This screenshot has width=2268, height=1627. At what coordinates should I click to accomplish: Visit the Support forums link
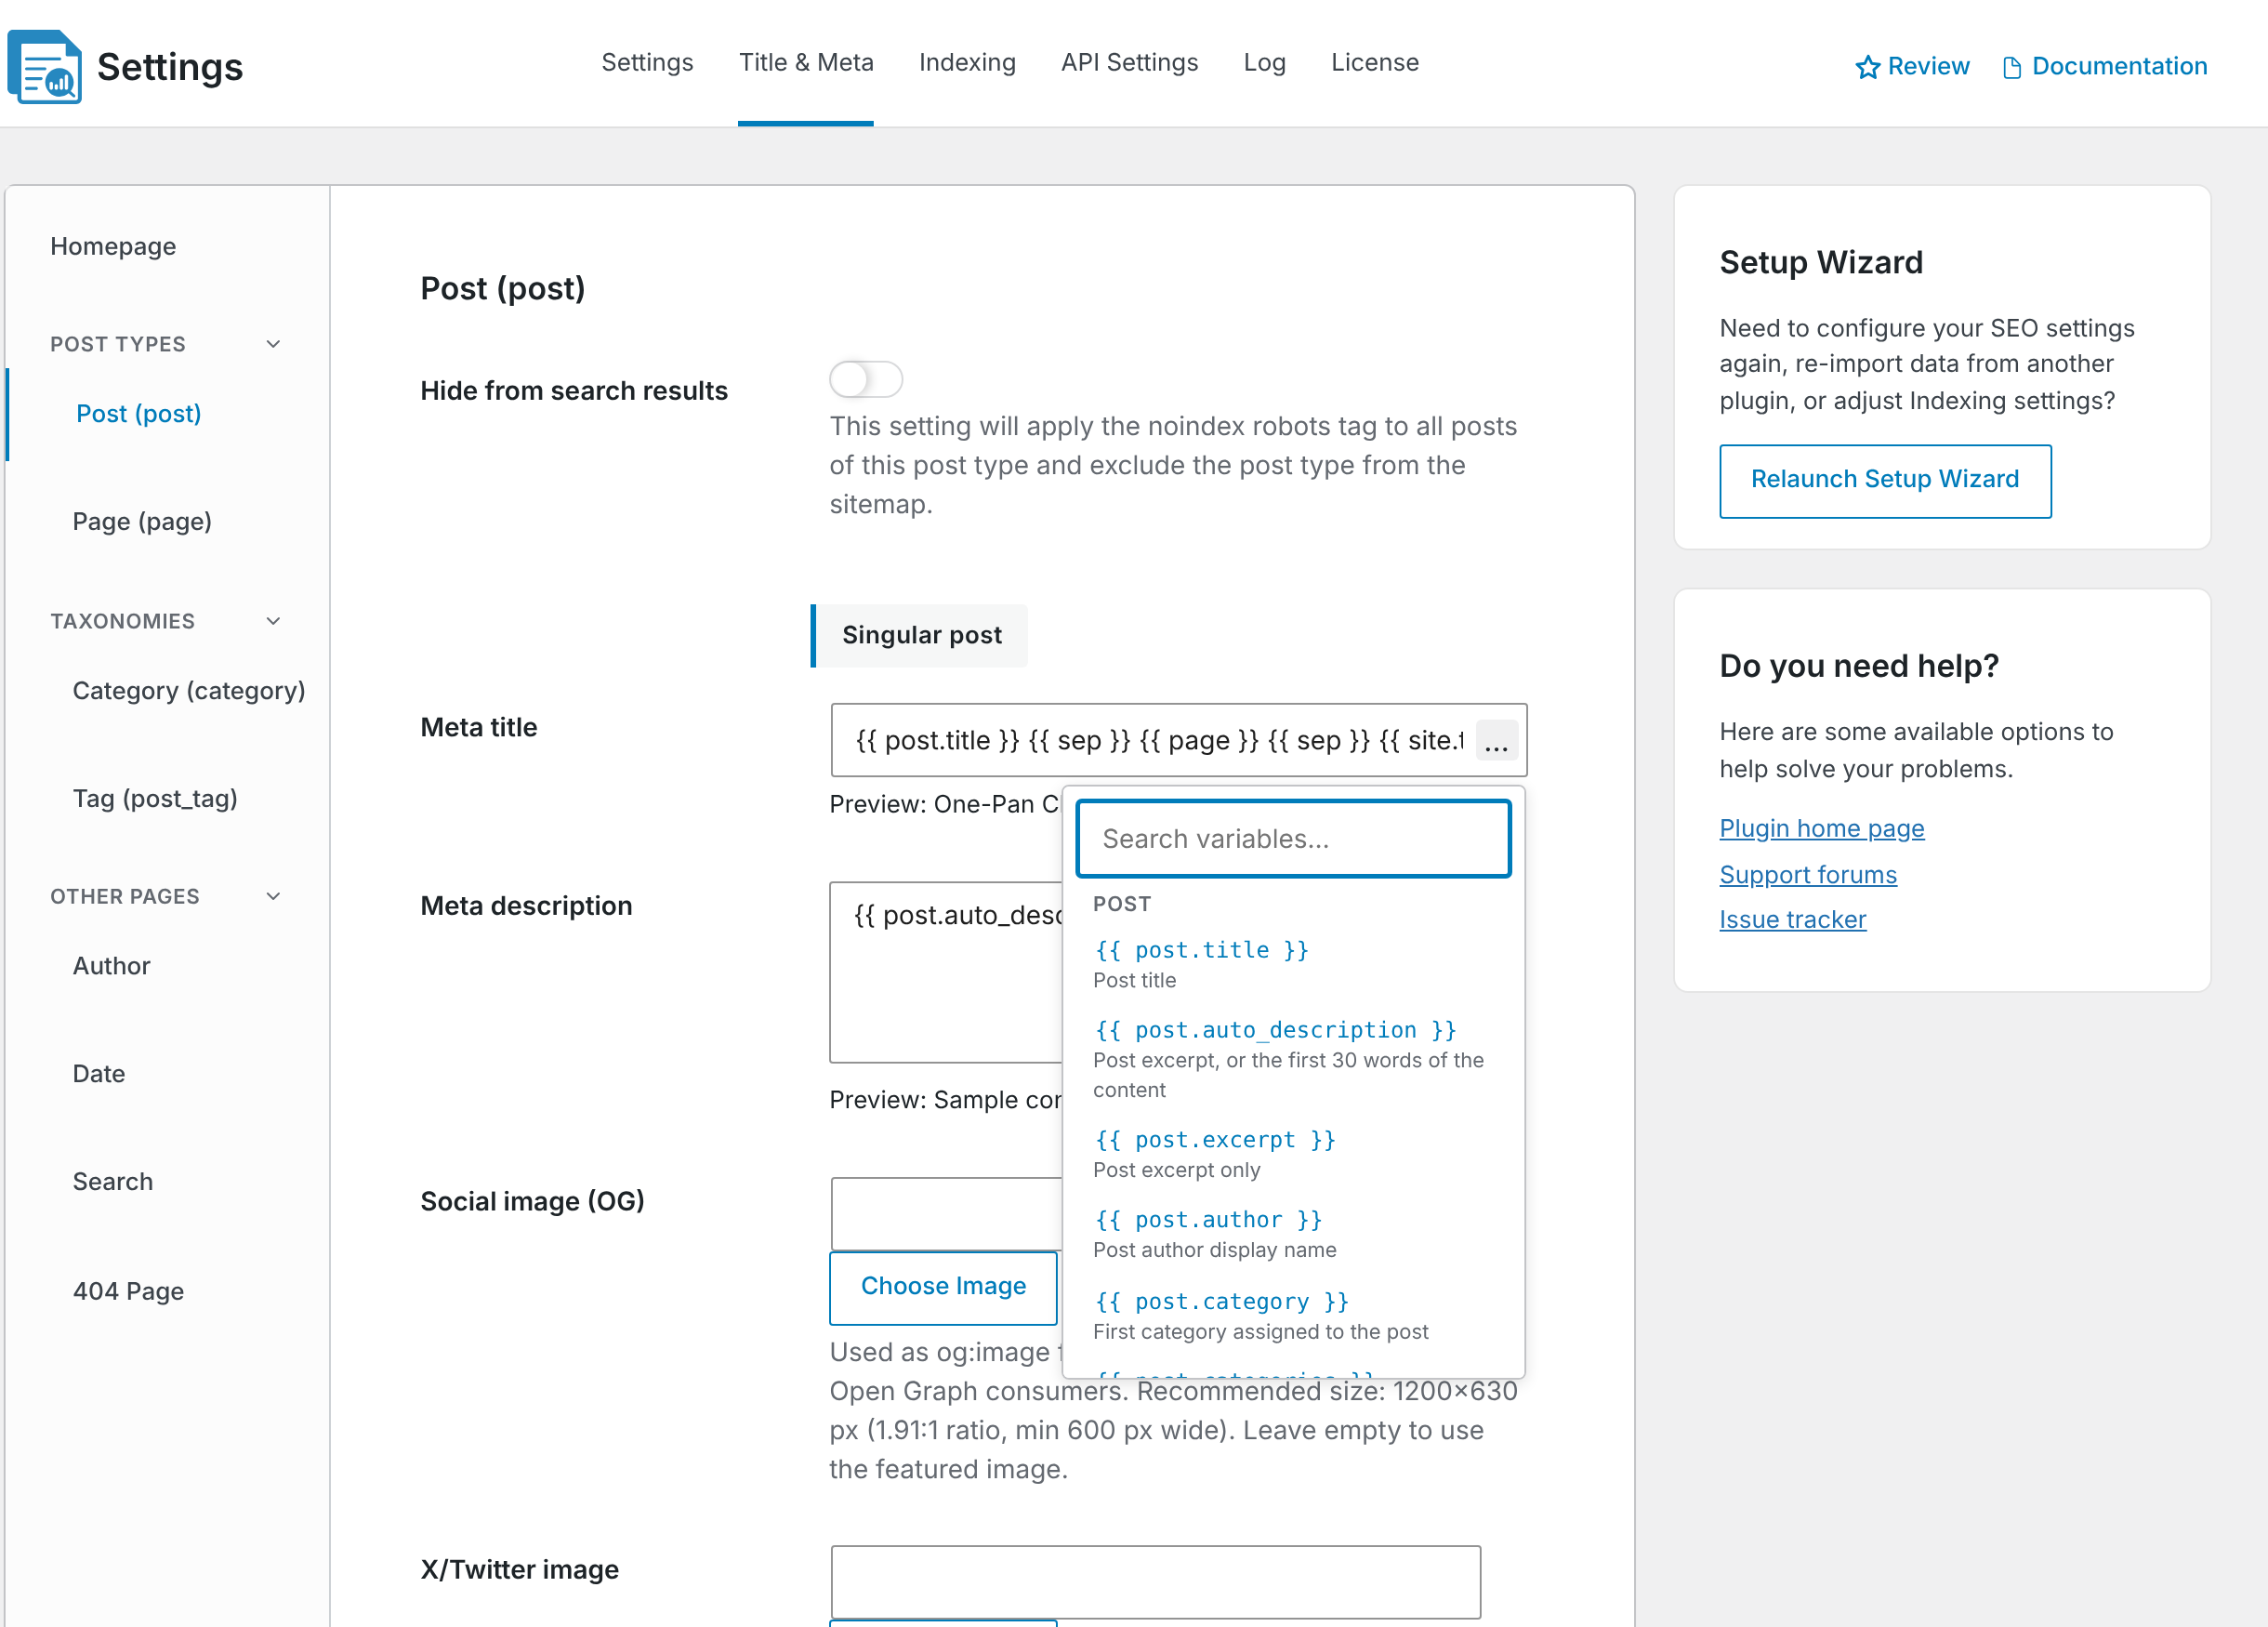(1807, 875)
